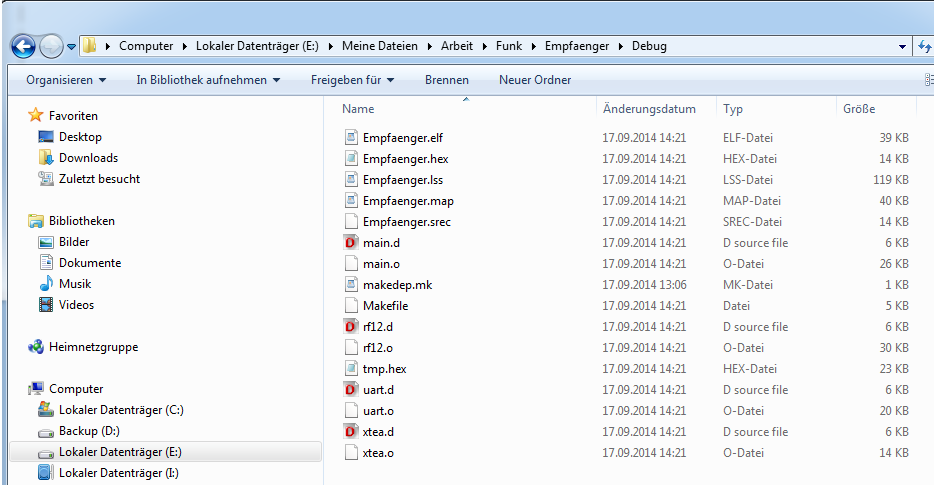This screenshot has width=934, height=492.
Task: Select the Bibliotheken icon in sidebar
Action: pos(36,221)
